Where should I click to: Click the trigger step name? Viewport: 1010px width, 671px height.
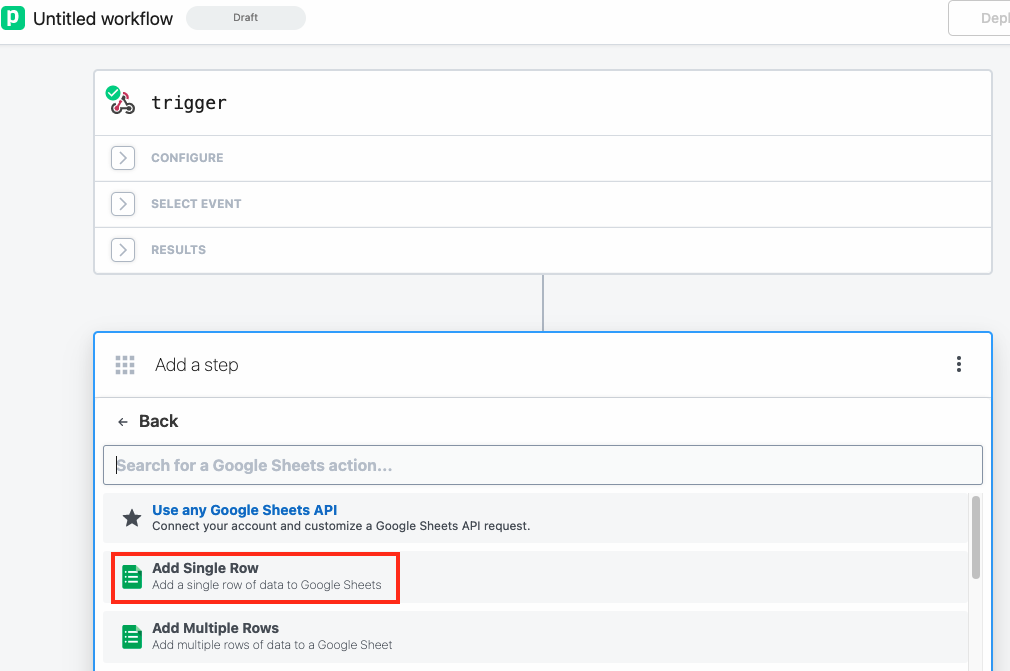pos(189,103)
